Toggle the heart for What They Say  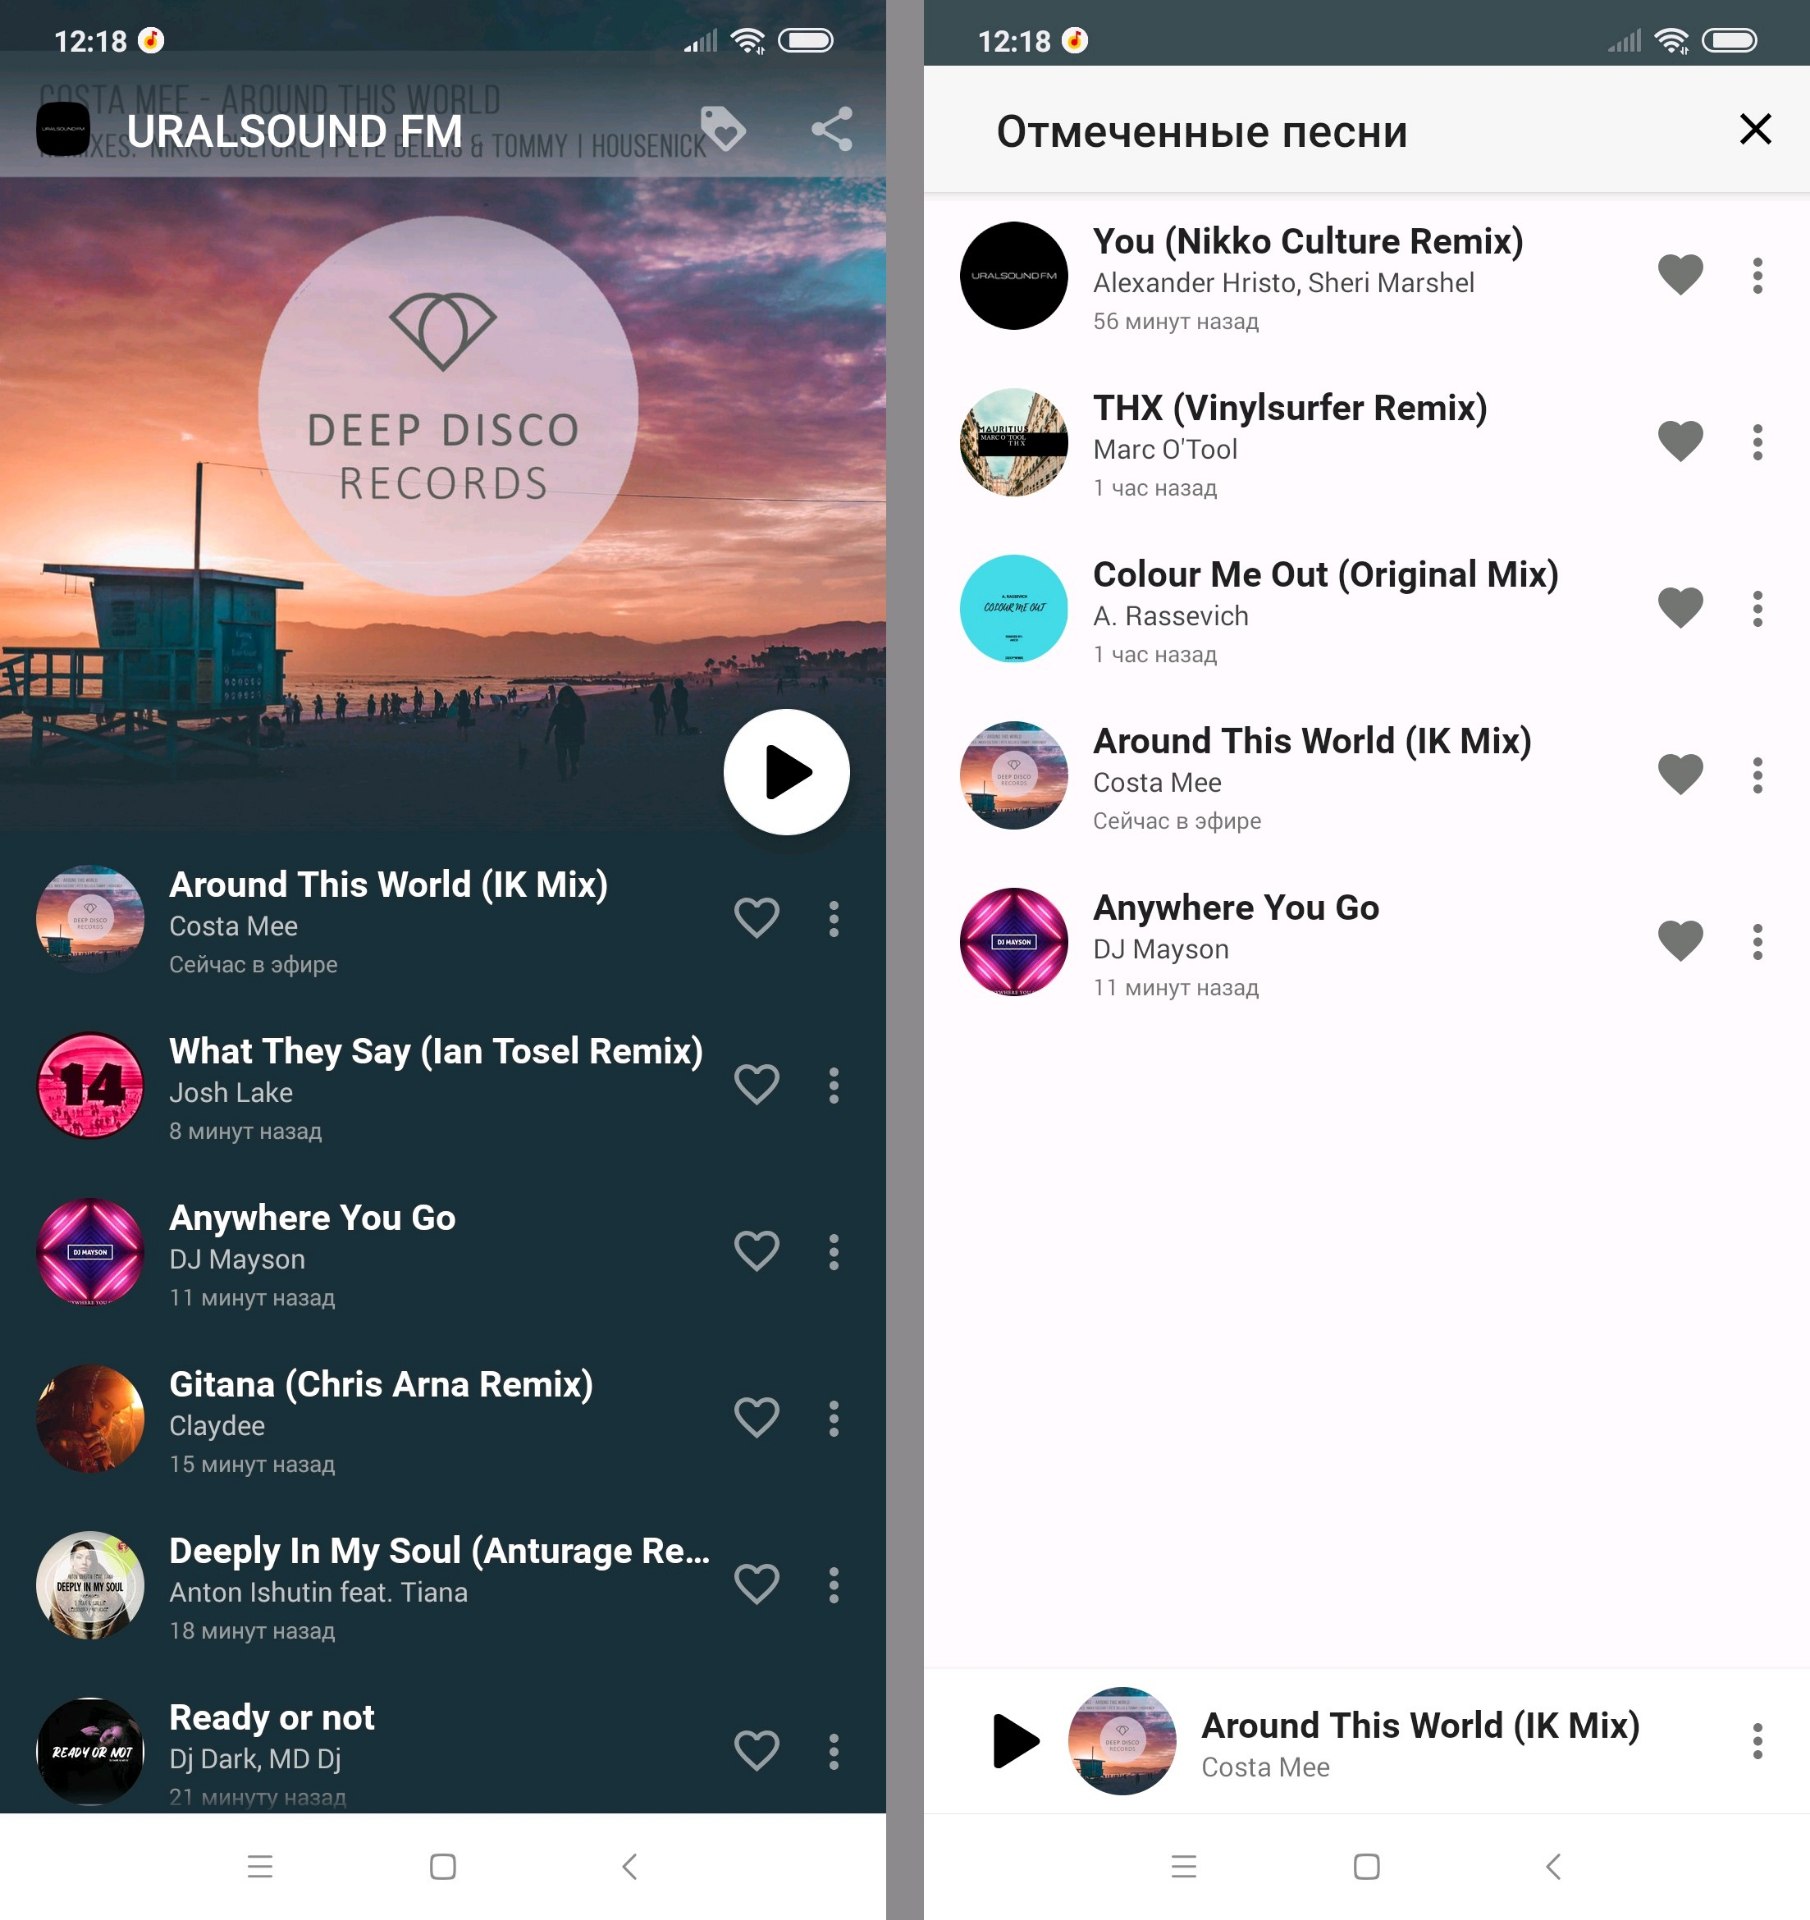coord(757,1085)
